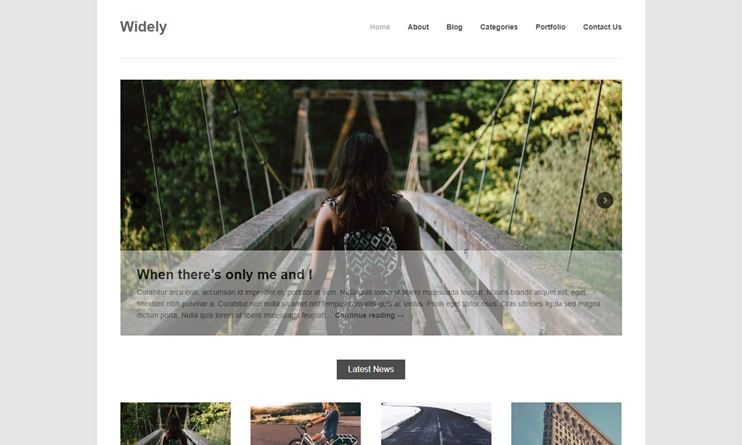Open the 'When there's only me and I' post title
The height and width of the screenshot is (445, 742).
tap(224, 275)
